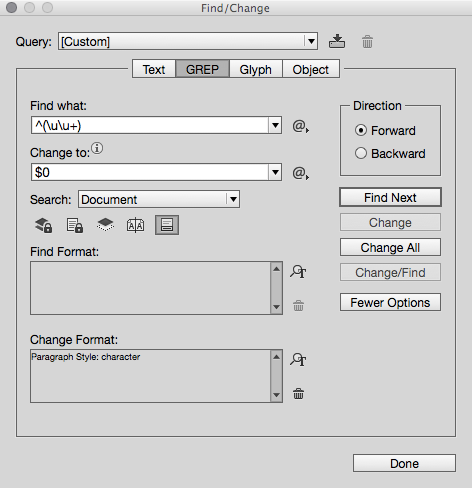Toggle Include Locked Layers icon
The height and width of the screenshot is (488, 472).
click(x=44, y=225)
